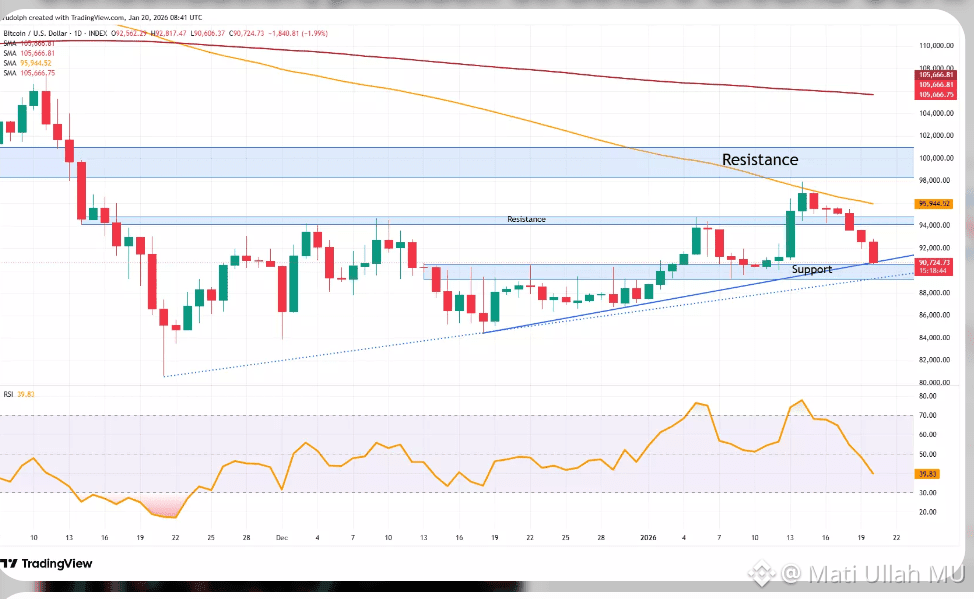The image size is (974, 599).
Task: Click the 84,000.00 price axis label
Action: point(934,337)
